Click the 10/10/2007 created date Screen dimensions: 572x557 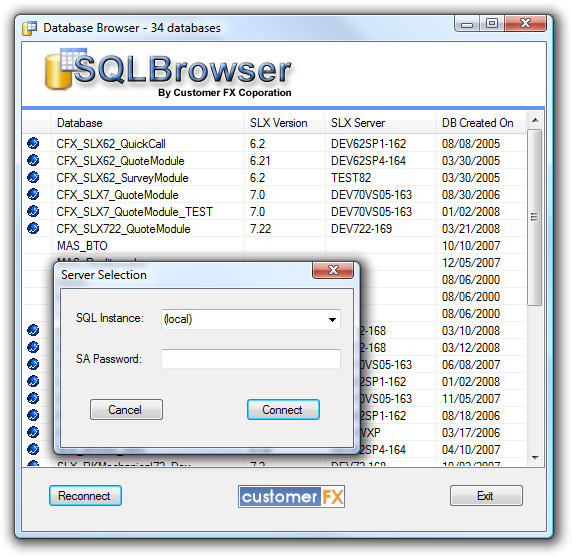[471, 246]
